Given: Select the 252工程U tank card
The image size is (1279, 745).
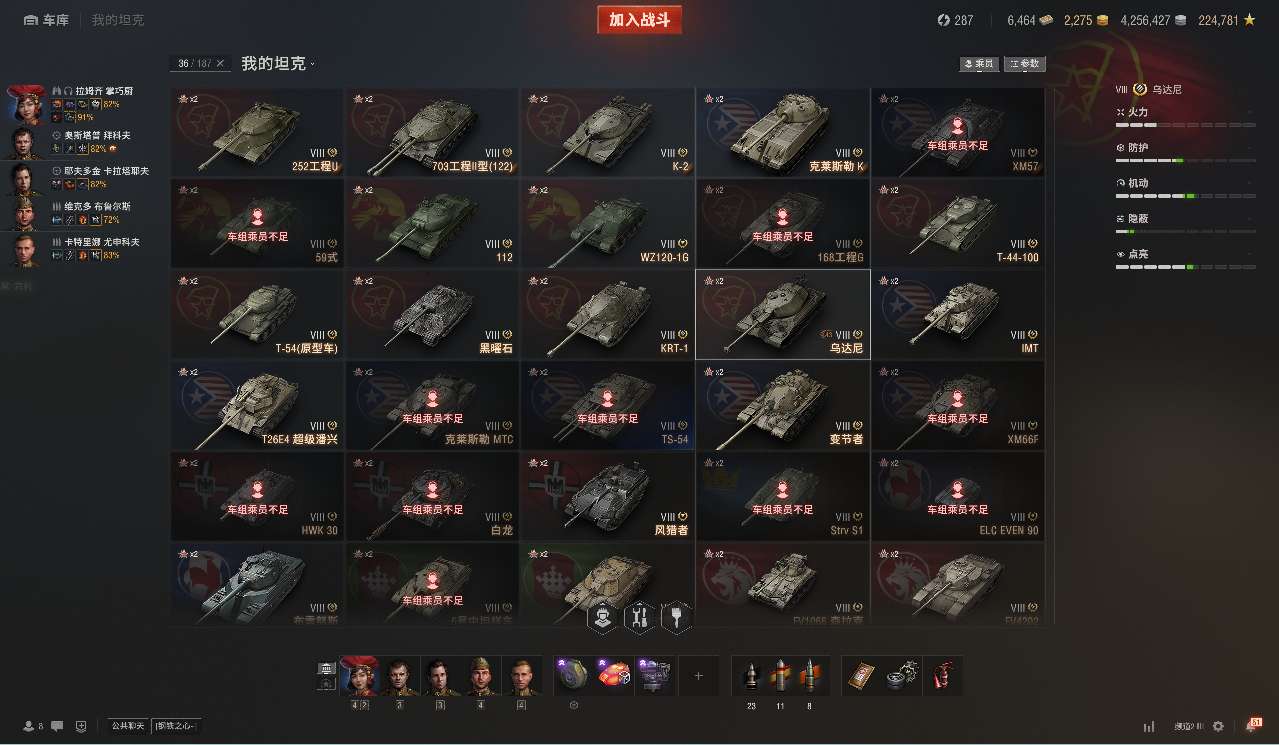Looking at the screenshot, I should point(257,132).
